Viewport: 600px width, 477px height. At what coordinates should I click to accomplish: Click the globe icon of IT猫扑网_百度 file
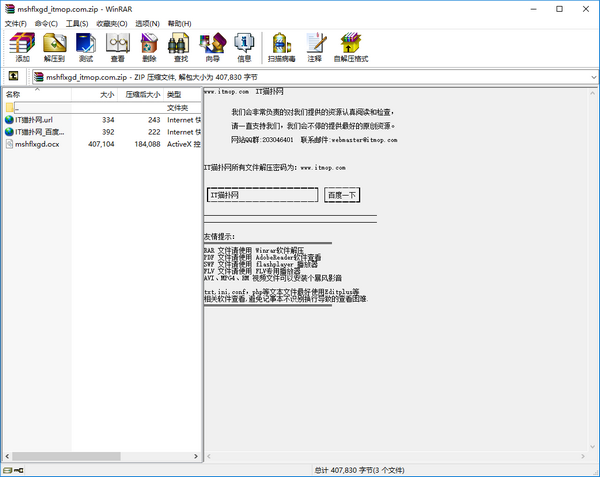click(x=9, y=132)
